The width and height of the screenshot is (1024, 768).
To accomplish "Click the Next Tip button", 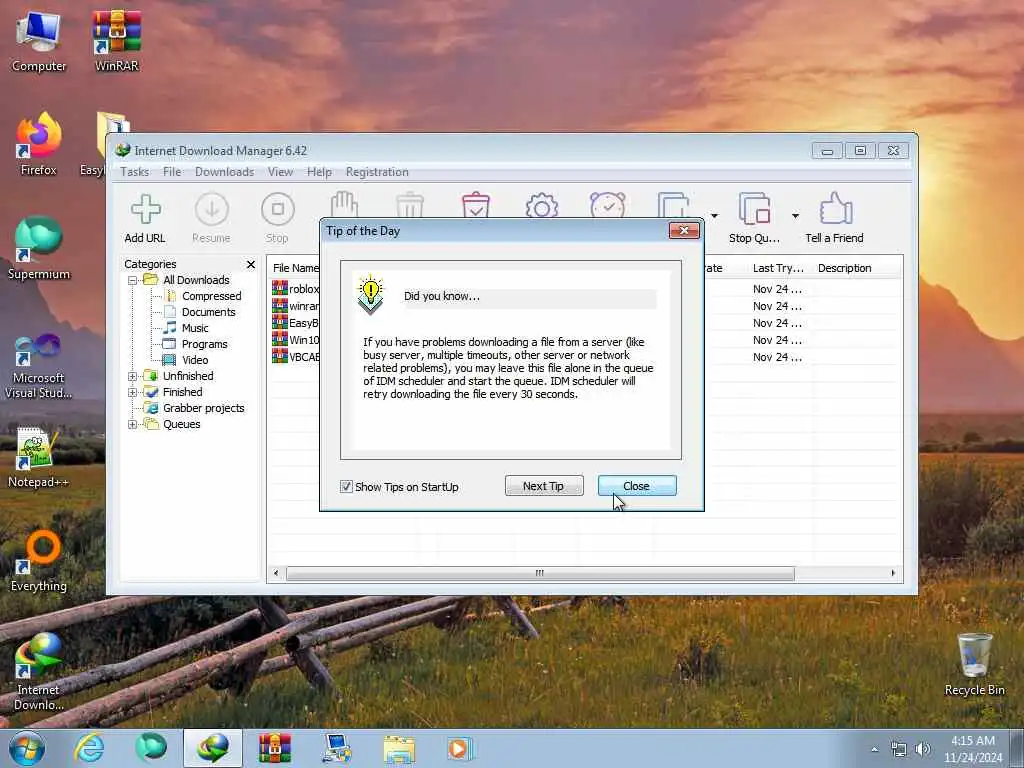I will coord(543,486).
